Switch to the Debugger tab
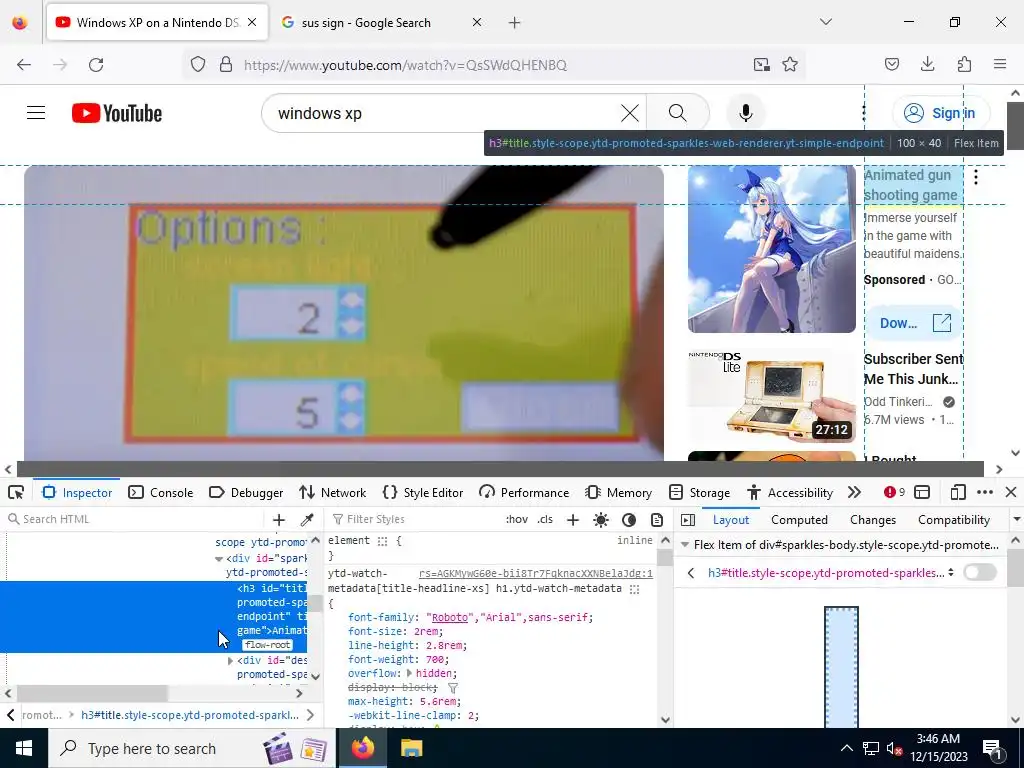This screenshot has width=1024, height=768. coord(246,492)
